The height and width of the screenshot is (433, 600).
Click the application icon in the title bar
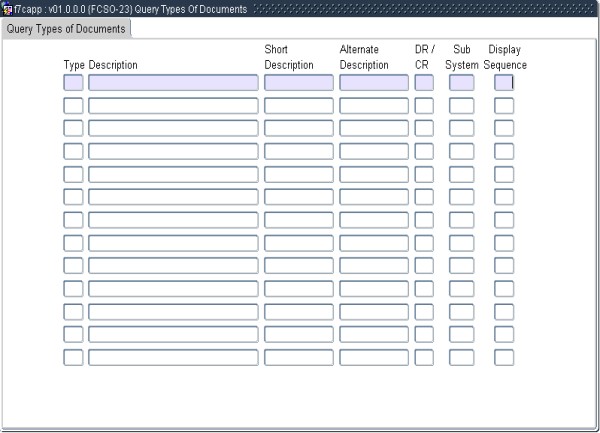point(7,9)
